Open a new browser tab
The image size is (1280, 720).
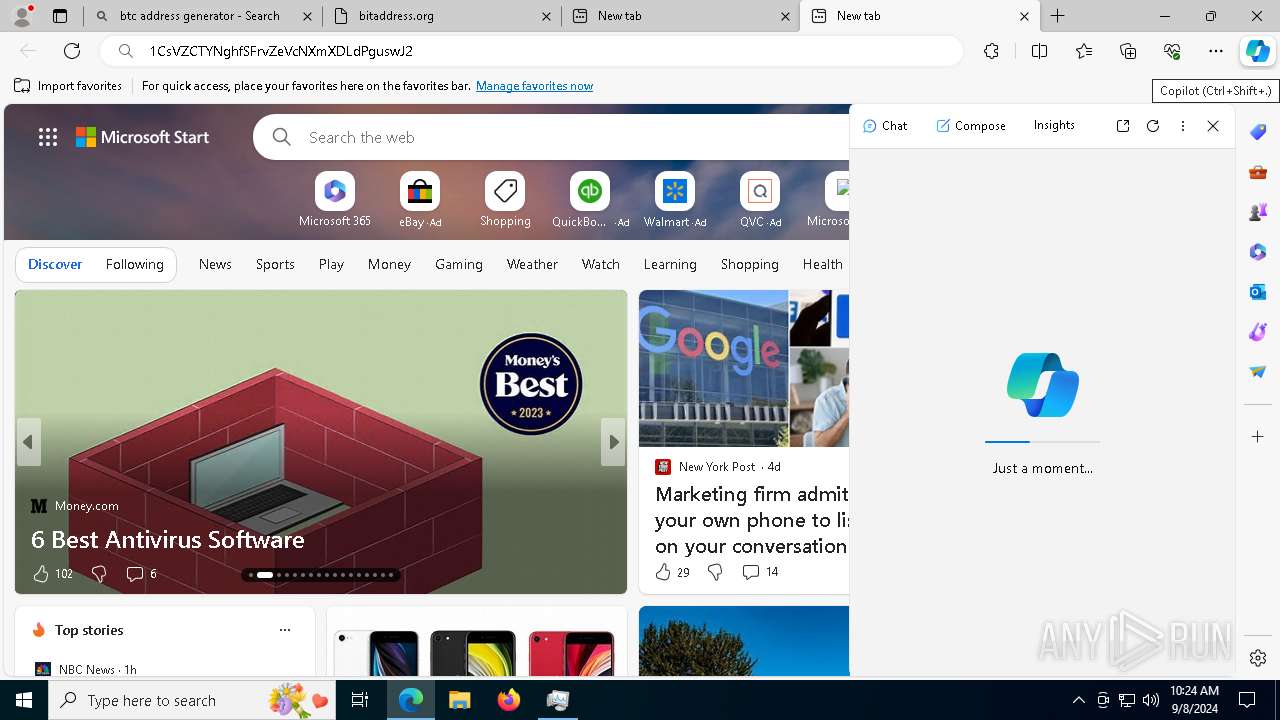pos(1058,16)
